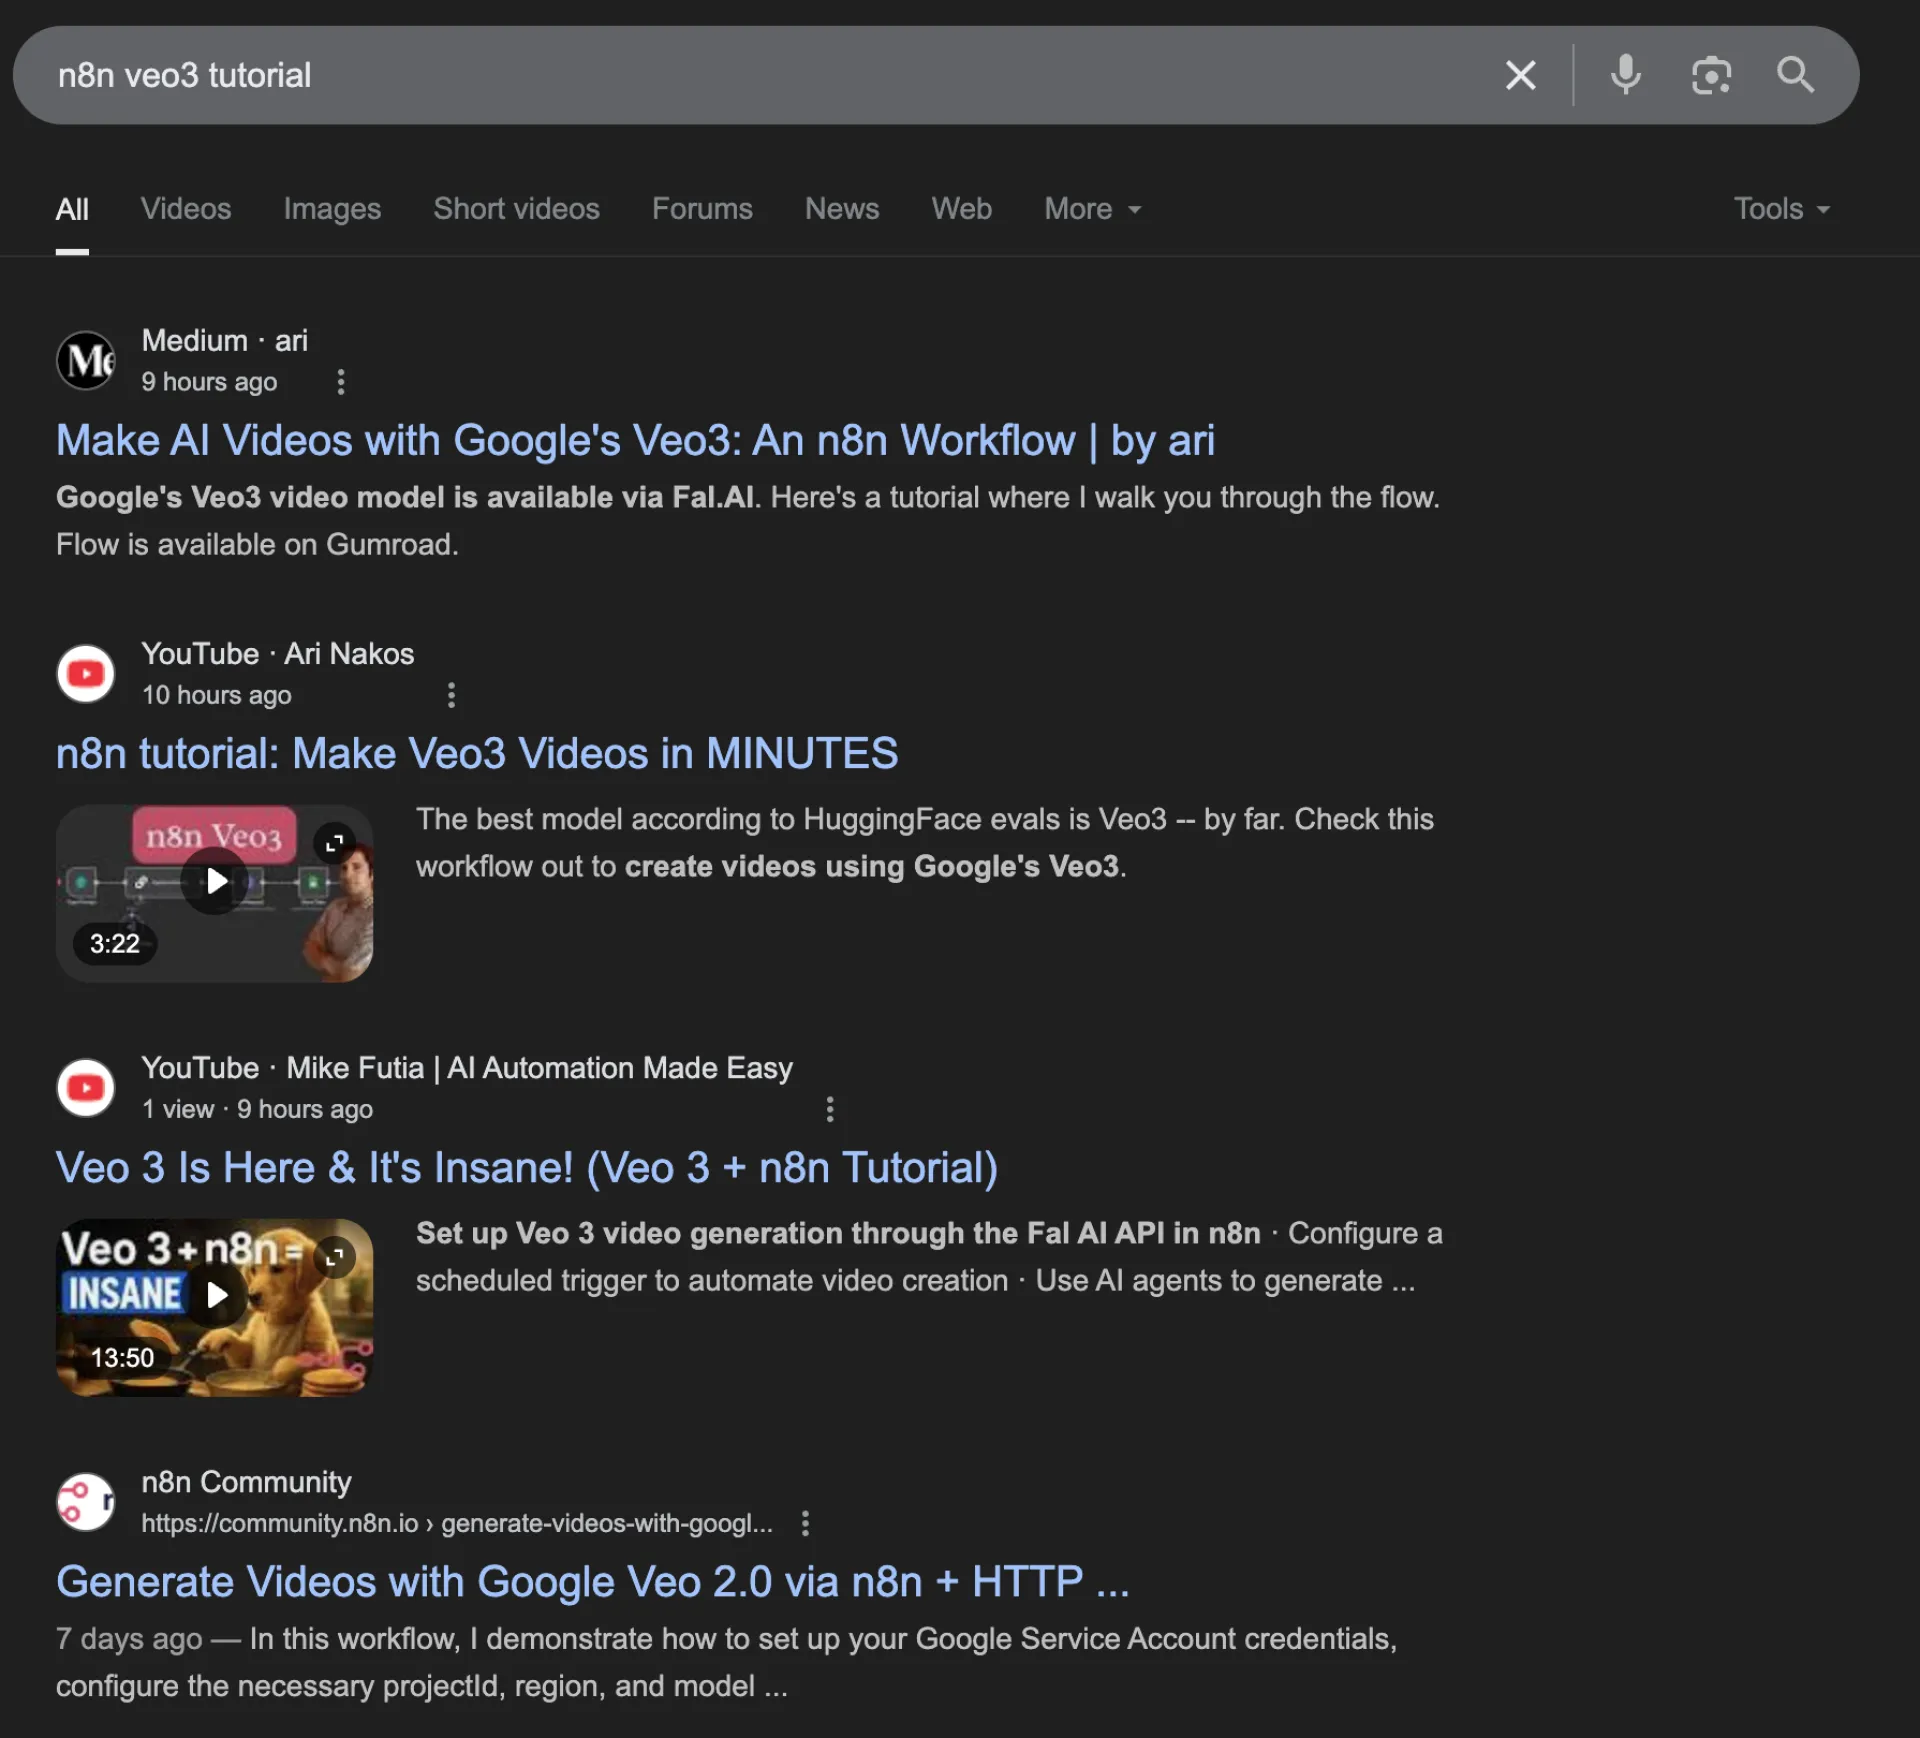Open Google Lens image search camera icon

coord(1711,75)
